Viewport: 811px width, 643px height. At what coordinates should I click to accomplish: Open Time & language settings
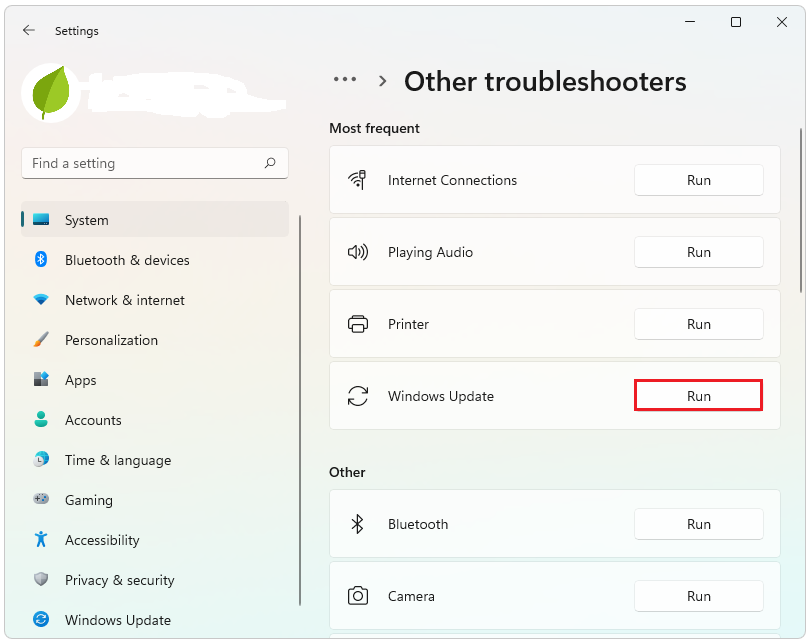pos(155,460)
